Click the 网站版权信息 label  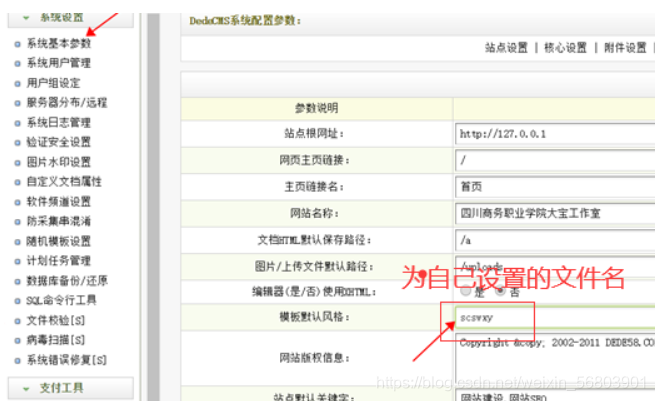(x=314, y=358)
